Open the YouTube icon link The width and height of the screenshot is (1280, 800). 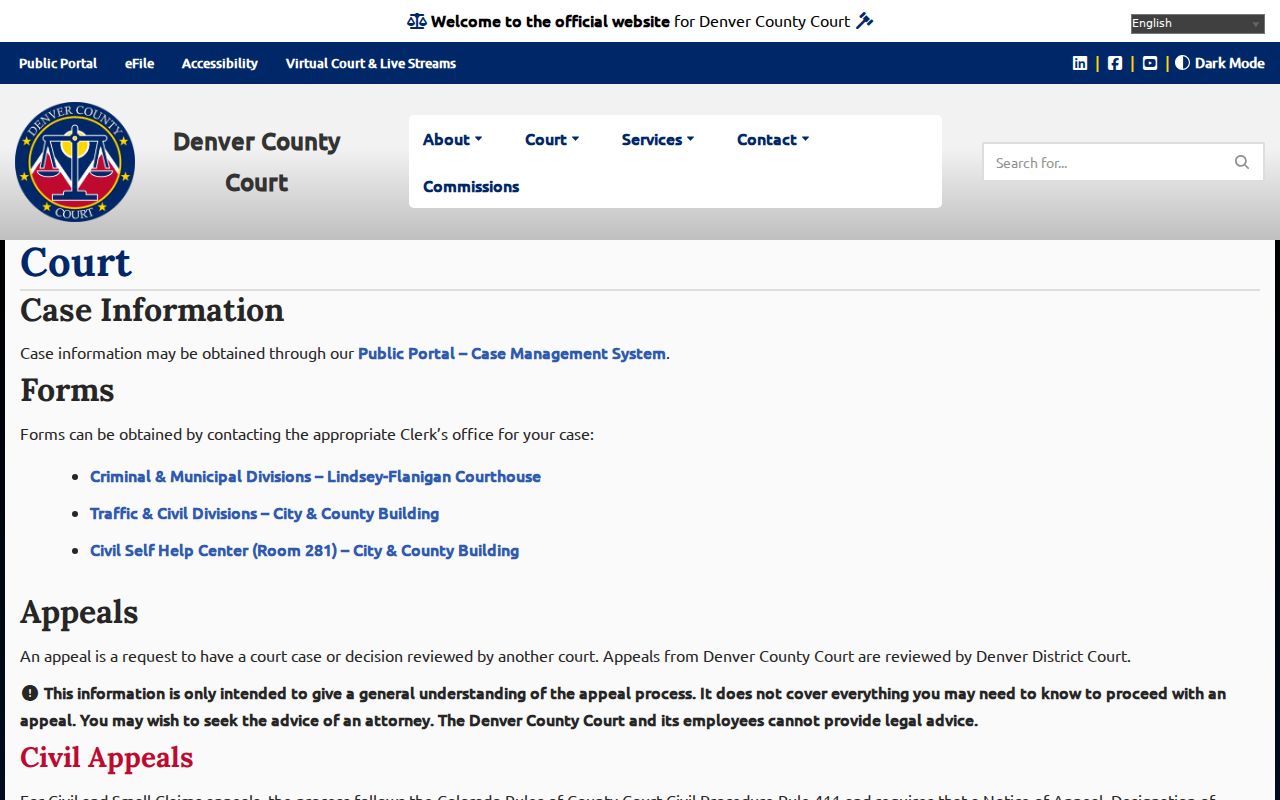pos(1150,63)
